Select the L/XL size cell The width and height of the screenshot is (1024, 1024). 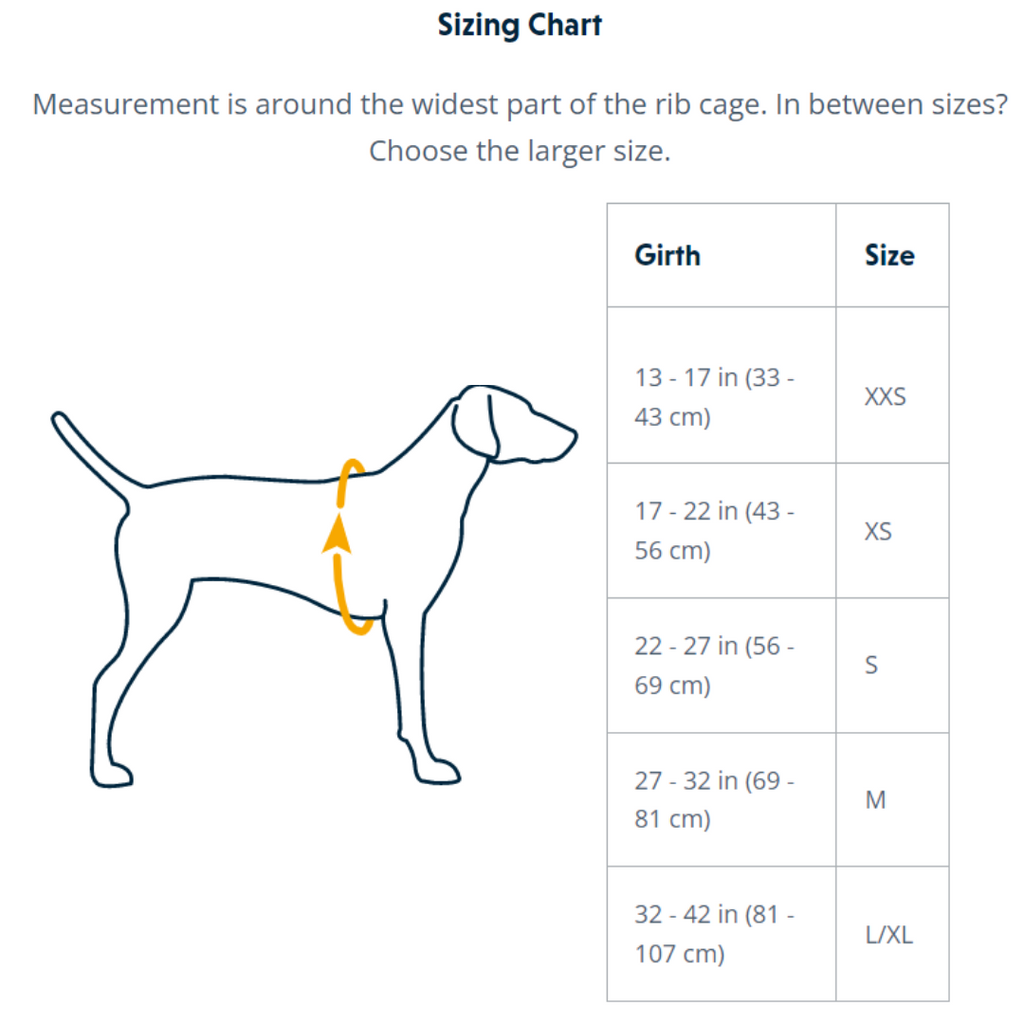click(x=889, y=935)
